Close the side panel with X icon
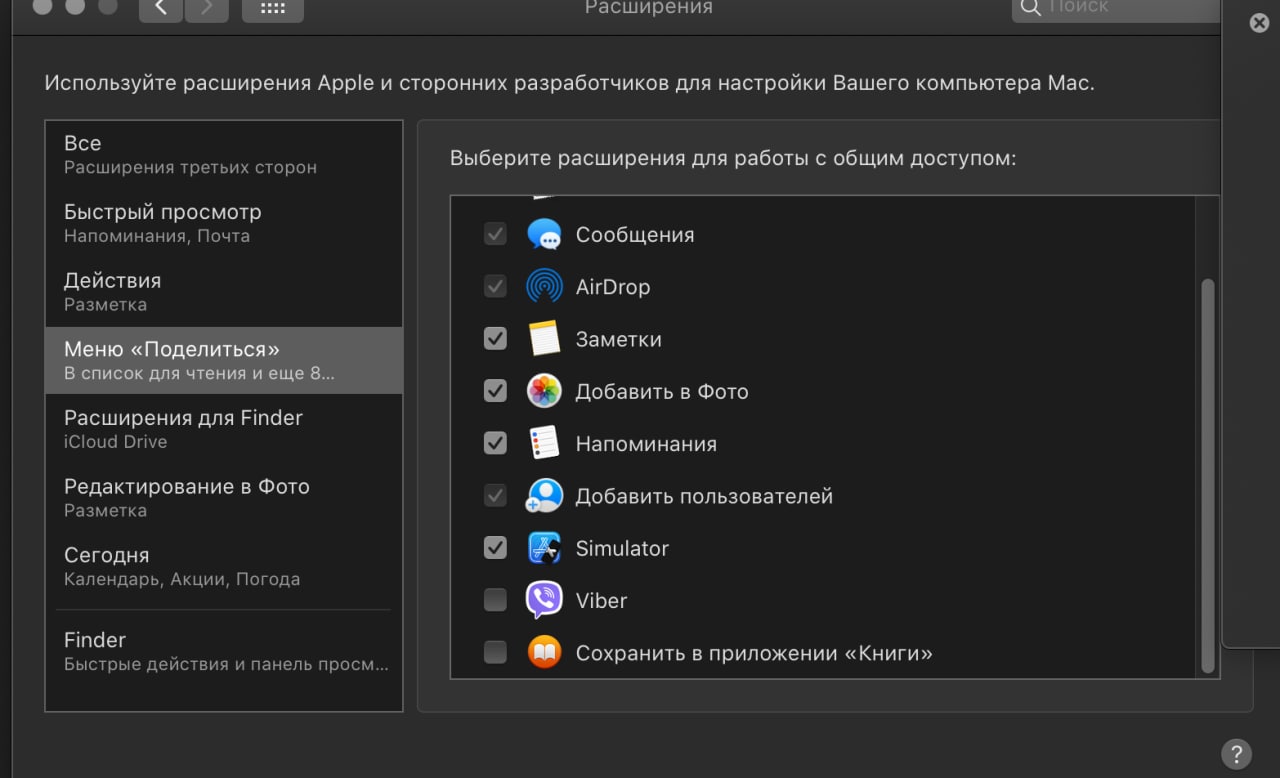Screen dimensions: 1280x778 click(1259, 23)
